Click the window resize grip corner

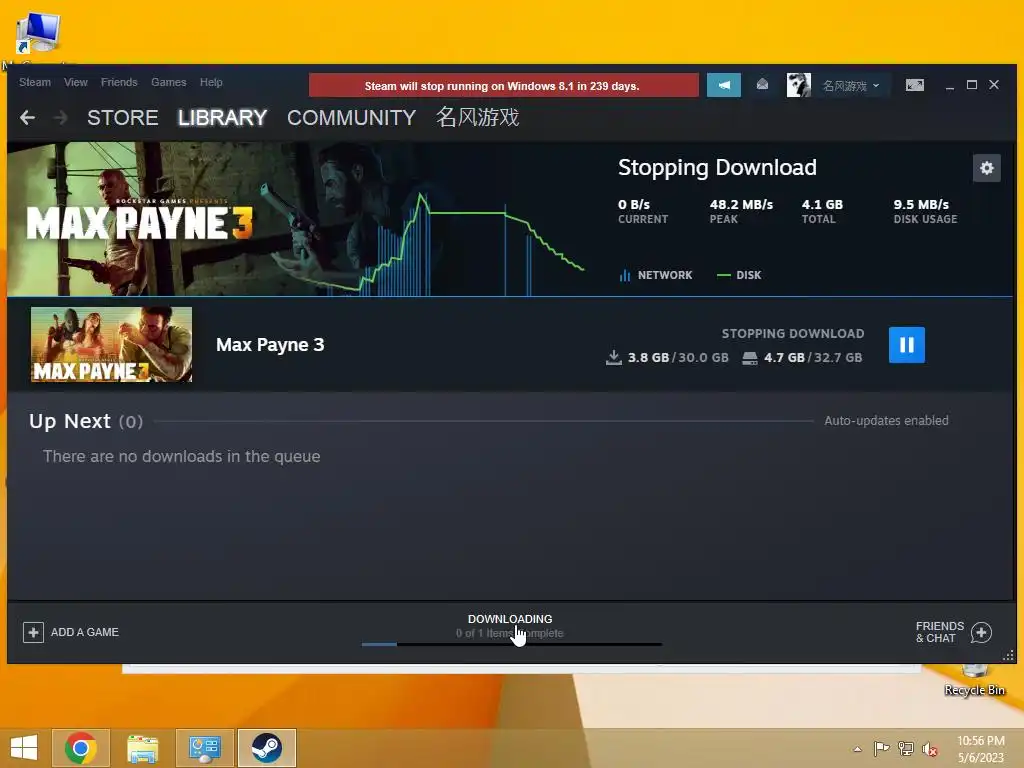tap(1008, 655)
